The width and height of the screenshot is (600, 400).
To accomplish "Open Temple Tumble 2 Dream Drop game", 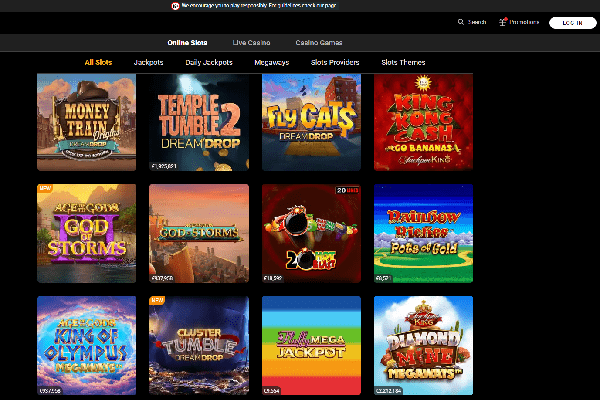I will tap(199, 122).
